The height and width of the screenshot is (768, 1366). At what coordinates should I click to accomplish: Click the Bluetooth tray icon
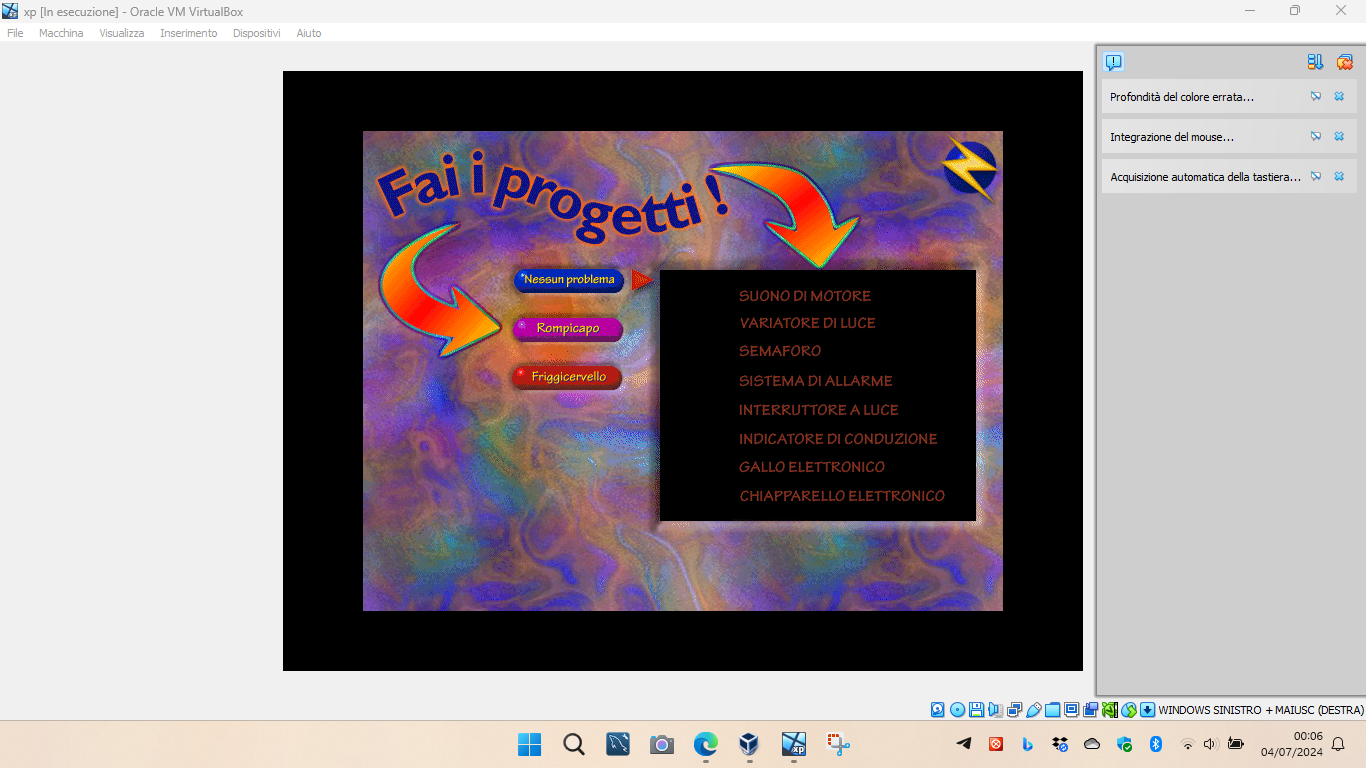pos(1156,744)
